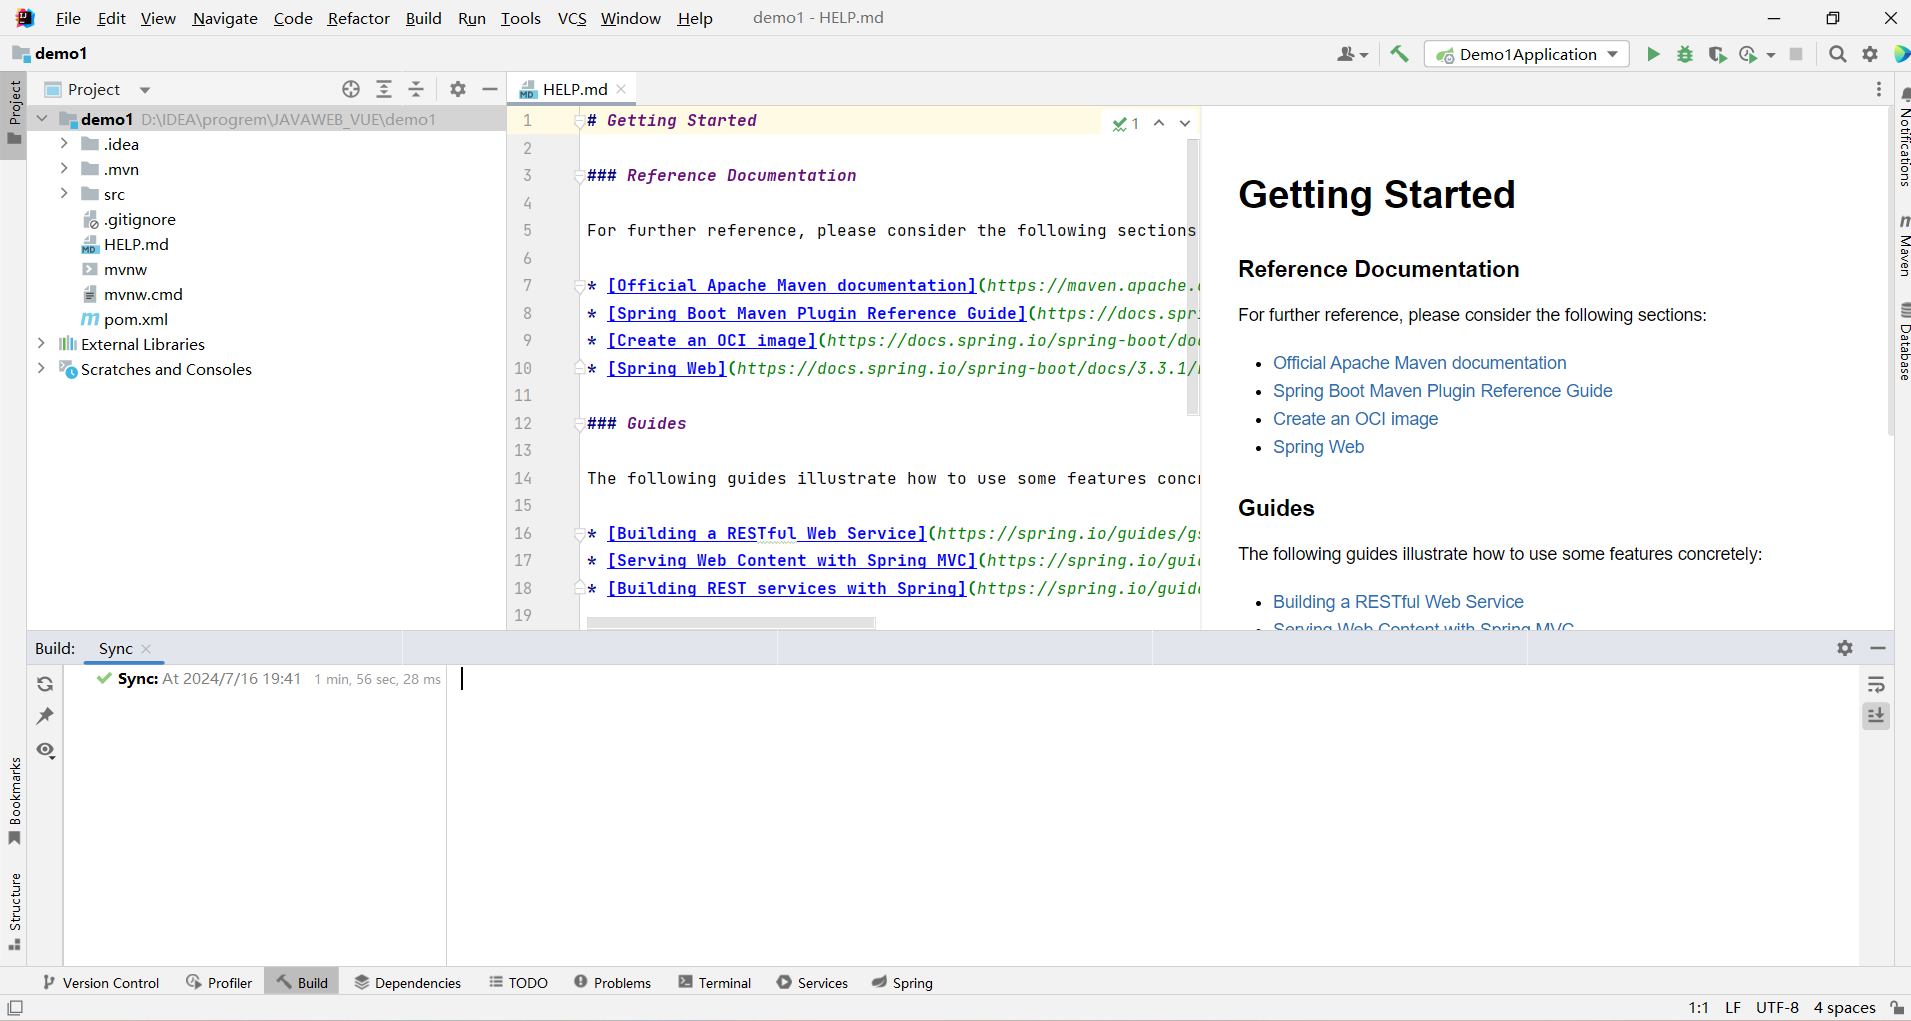Jump to next highlighted problem arrow
This screenshot has height=1021, width=1911.
click(x=1185, y=123)
